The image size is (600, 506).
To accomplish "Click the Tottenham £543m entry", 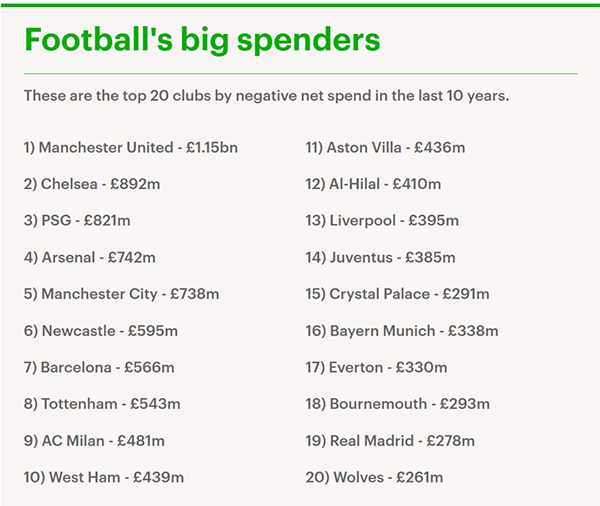I will click(x=102, y=404).
